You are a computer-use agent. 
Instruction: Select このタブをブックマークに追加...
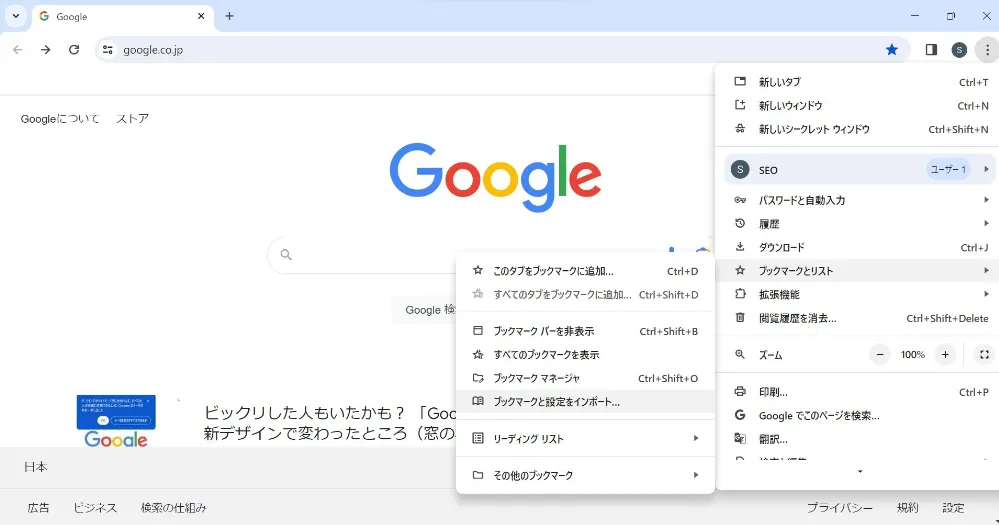(x=586, y=271)
